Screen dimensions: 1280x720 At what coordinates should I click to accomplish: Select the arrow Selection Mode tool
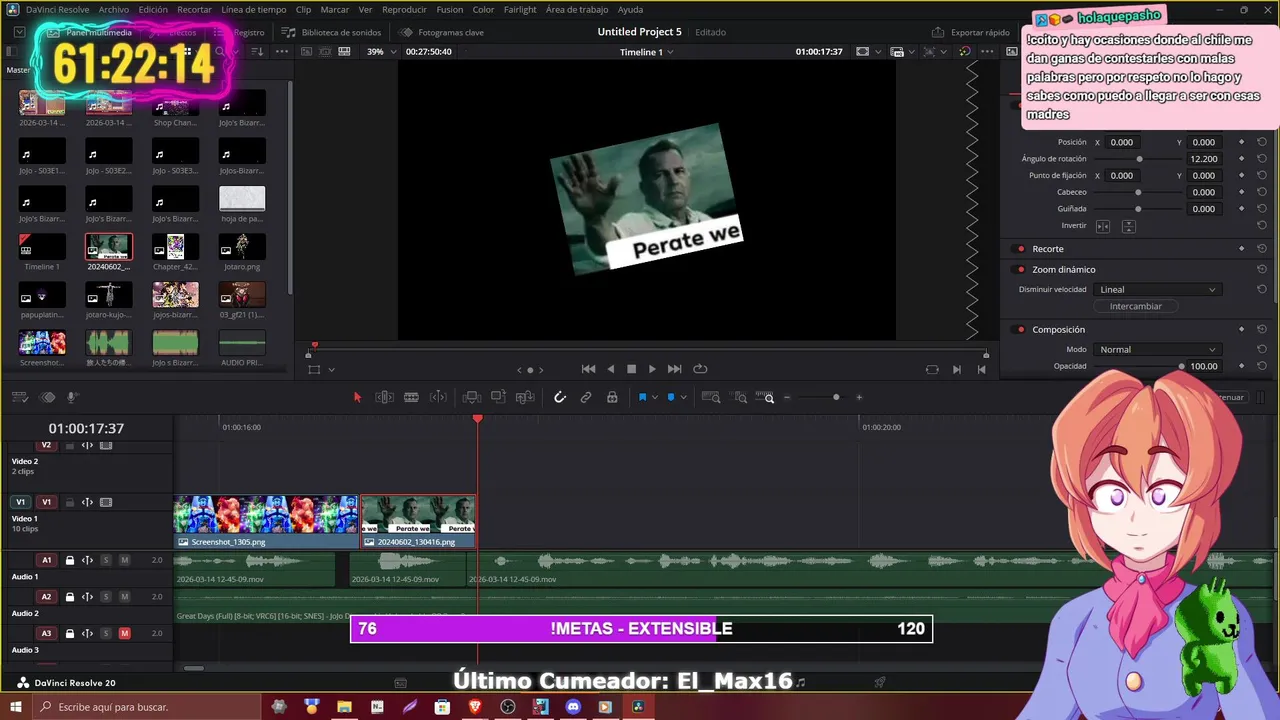pyautogui.click(x=357, y=397)
